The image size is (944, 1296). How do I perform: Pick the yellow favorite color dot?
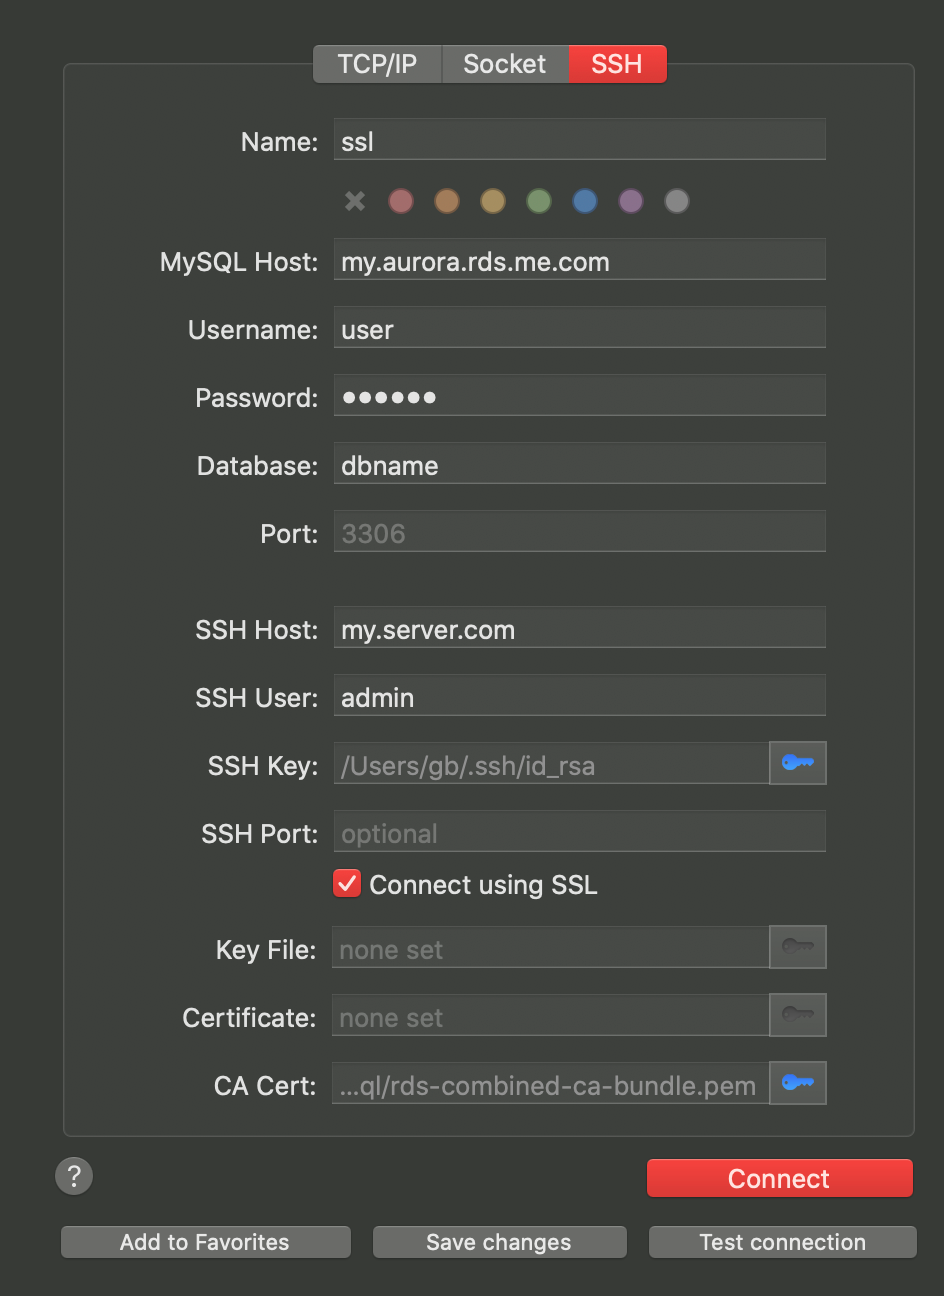(493, 201)
